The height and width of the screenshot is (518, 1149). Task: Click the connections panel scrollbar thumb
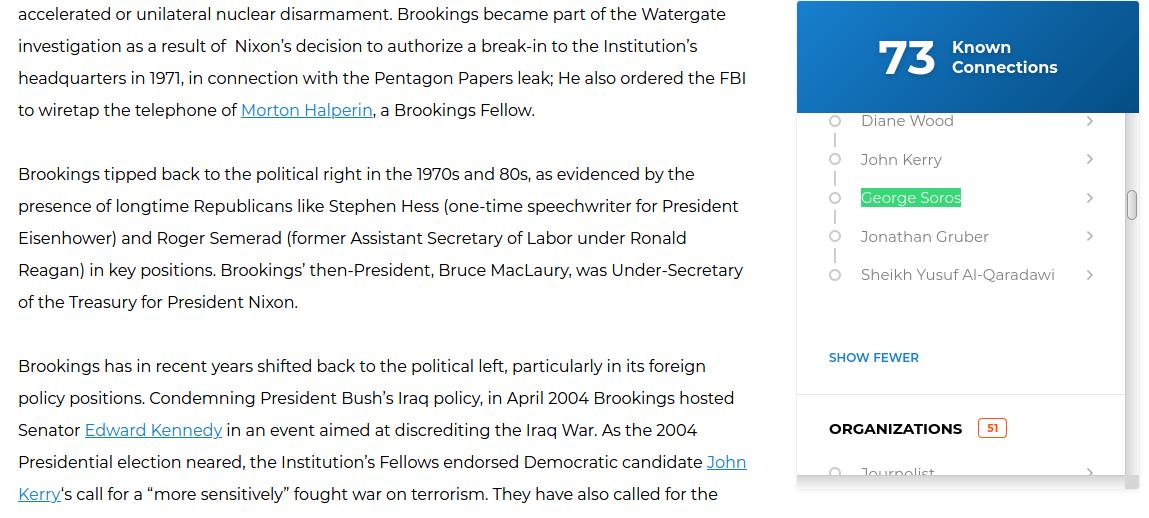click(x=1132, y=205)
